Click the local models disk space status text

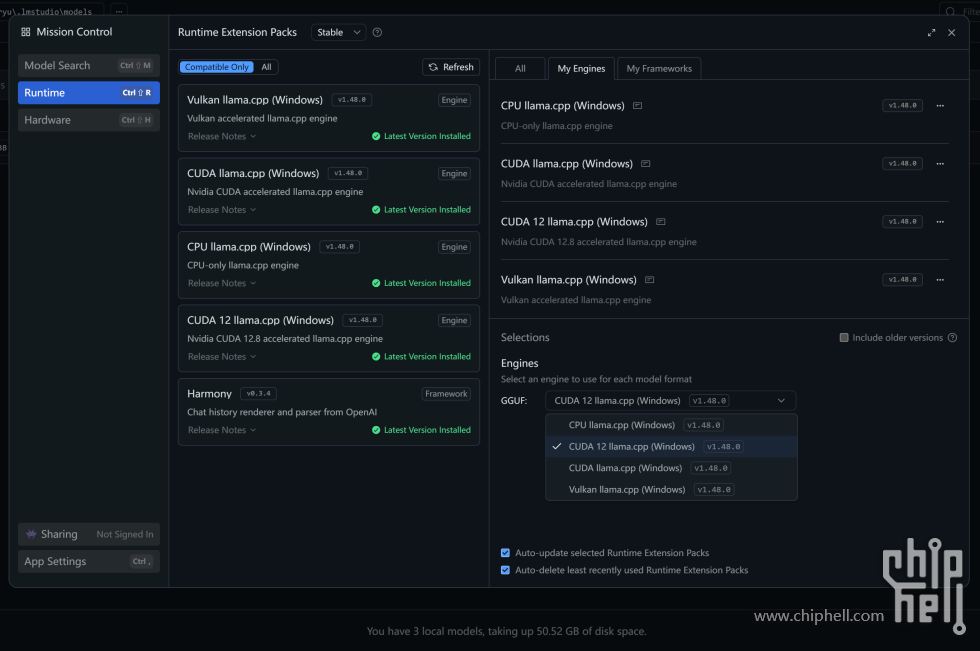(506, 631)
